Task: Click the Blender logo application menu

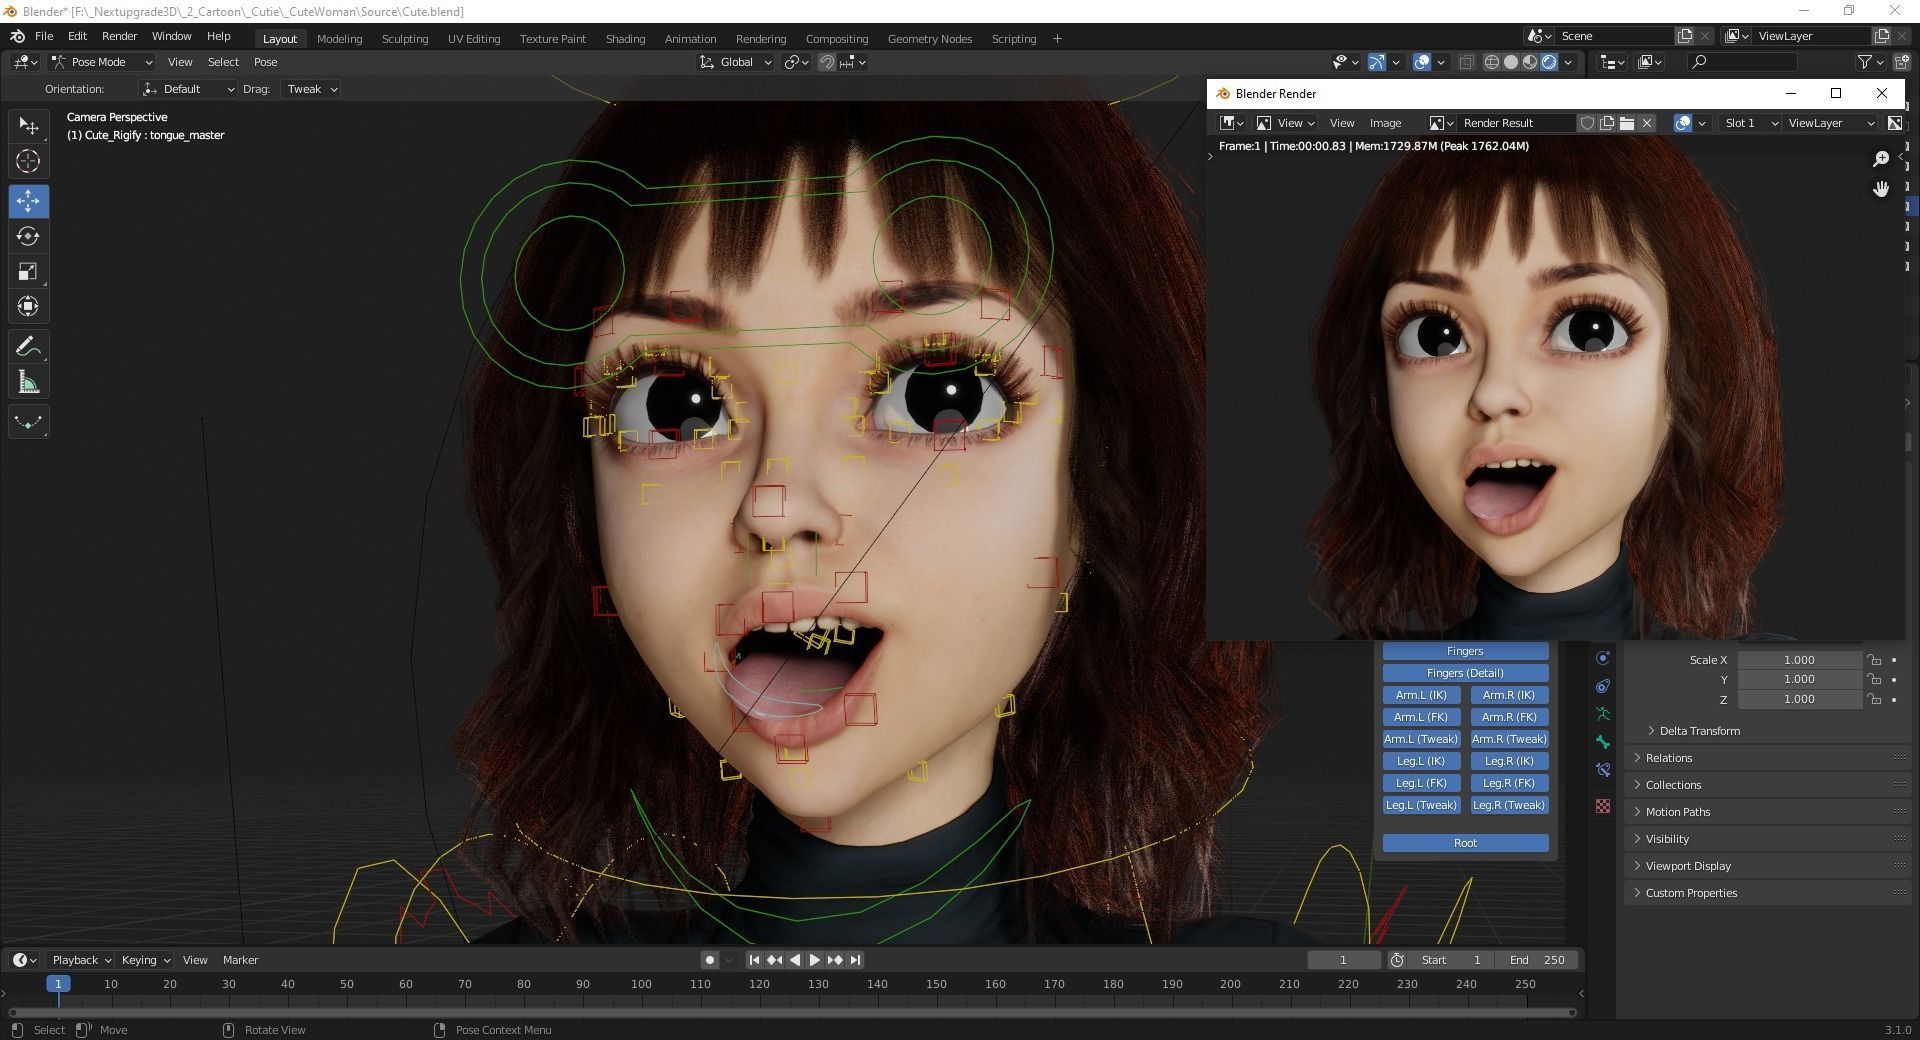Action: 17,36
